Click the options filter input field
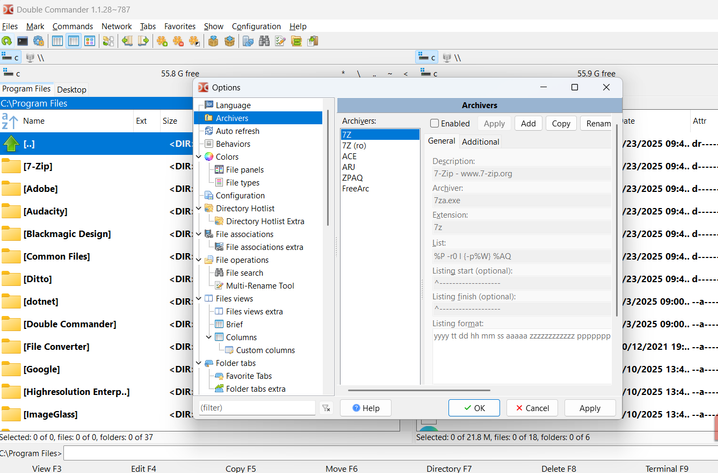The height and width of the screenshot is (473, 718). [x=255, y=408]
